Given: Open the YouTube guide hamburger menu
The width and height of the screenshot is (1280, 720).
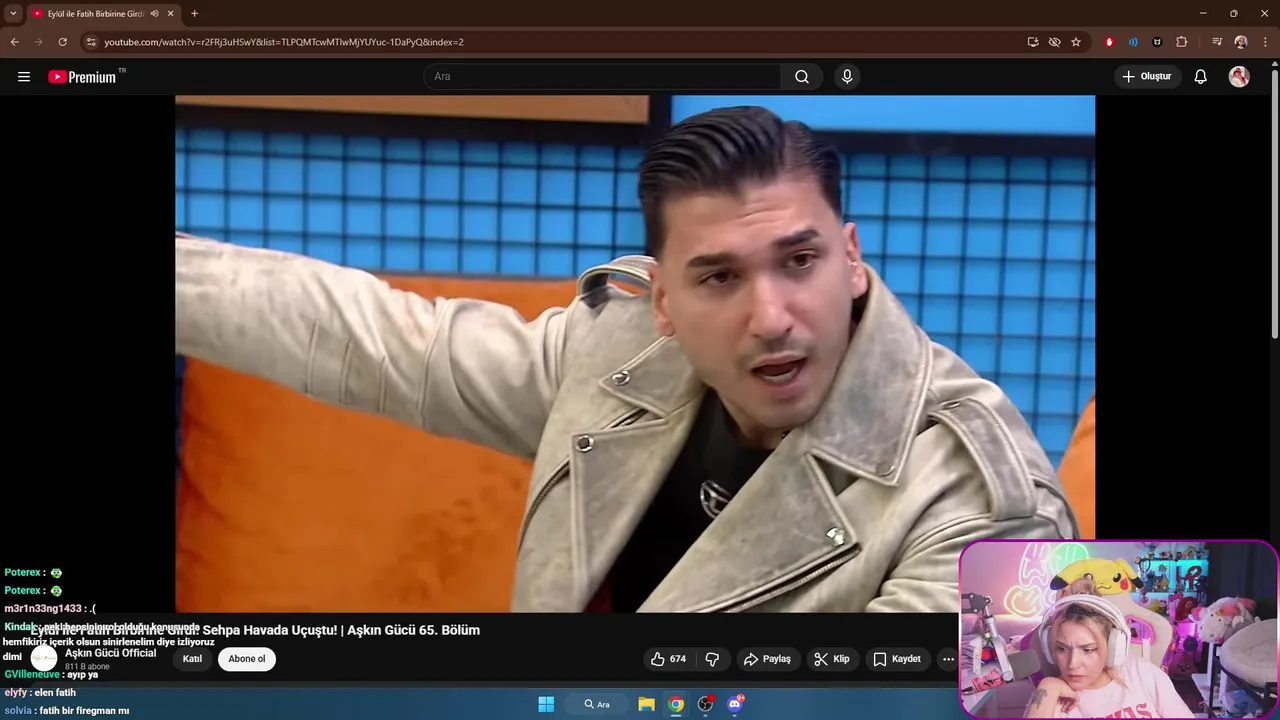Looking at the screenshot, I should [24, 77].
